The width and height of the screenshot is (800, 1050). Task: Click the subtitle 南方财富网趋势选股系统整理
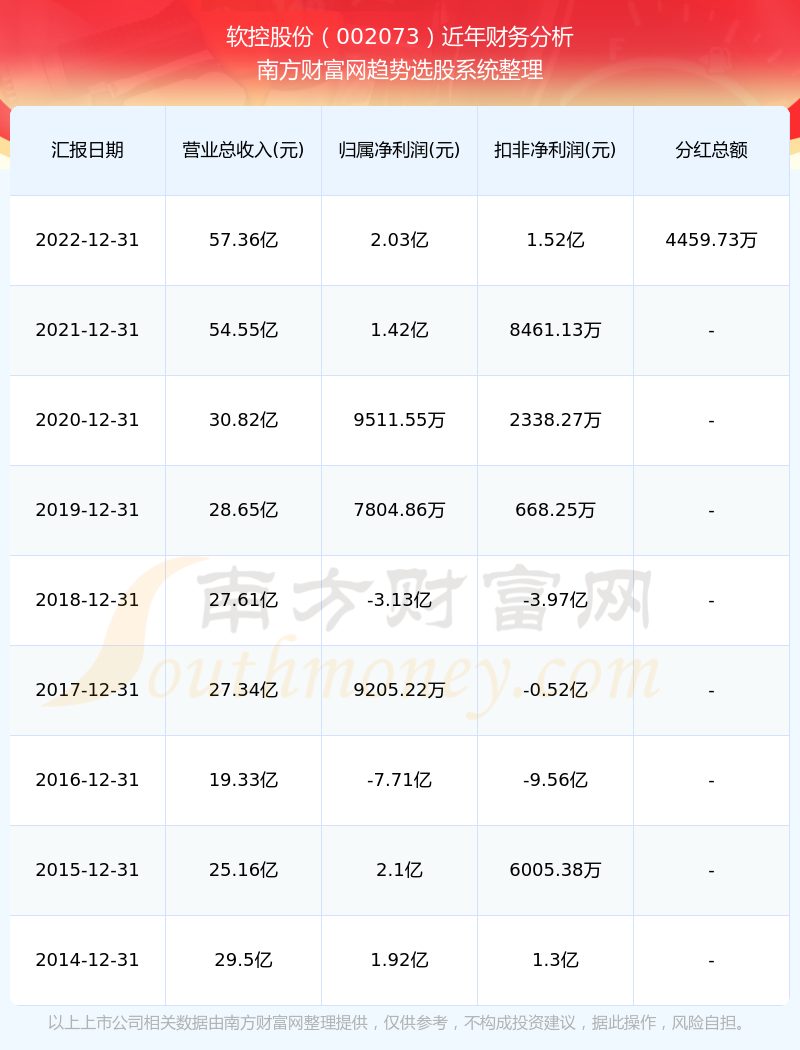tap(400, 70)
